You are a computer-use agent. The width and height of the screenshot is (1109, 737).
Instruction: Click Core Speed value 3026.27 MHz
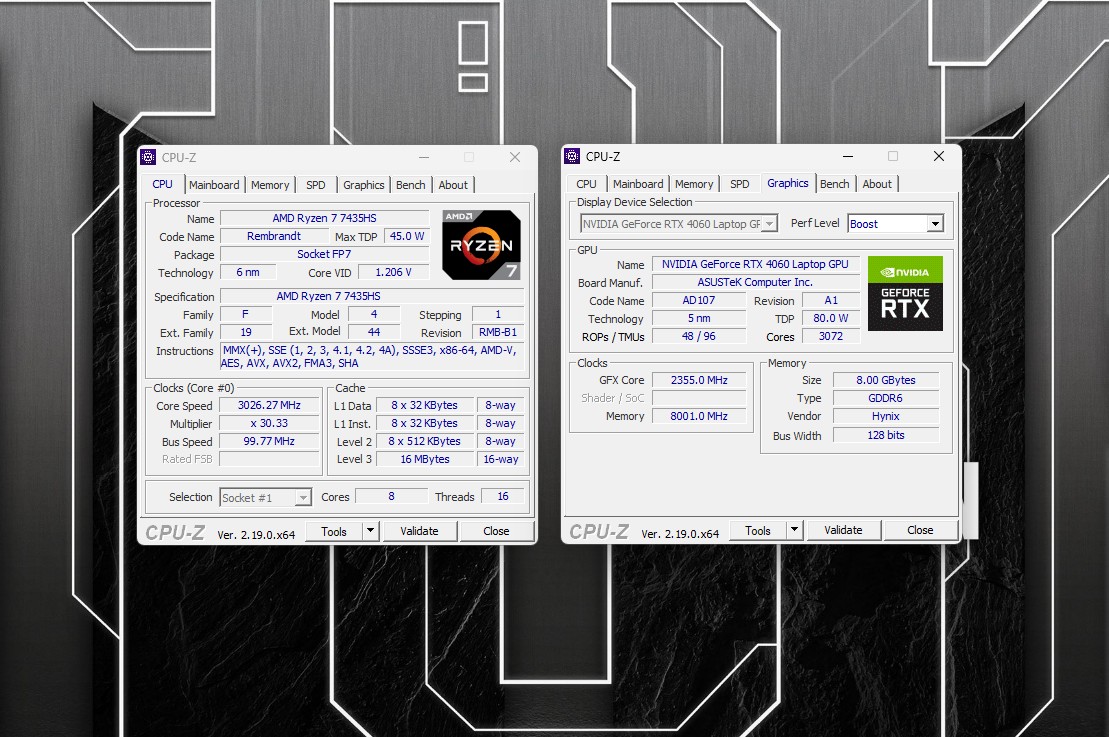[x=269, y=405]
